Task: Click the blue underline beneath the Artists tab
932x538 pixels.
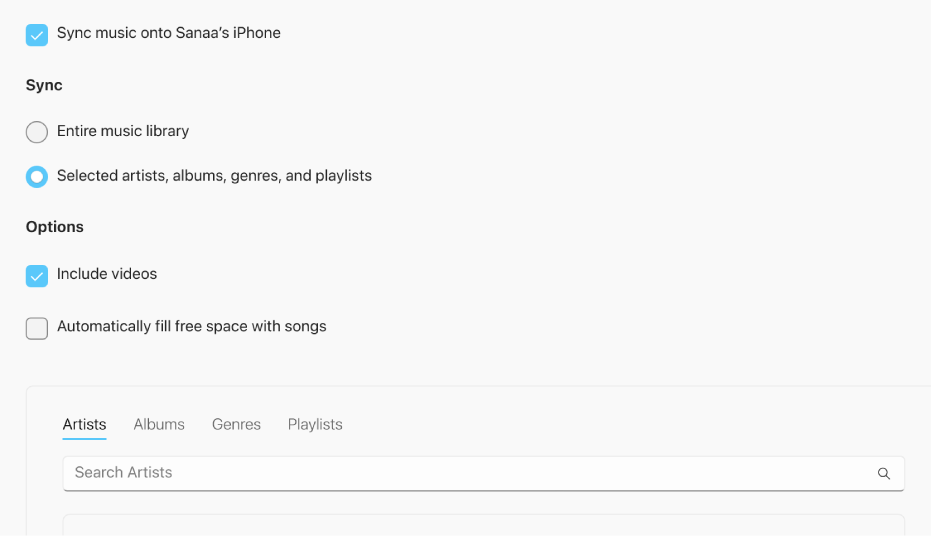Action: [84, 439]
